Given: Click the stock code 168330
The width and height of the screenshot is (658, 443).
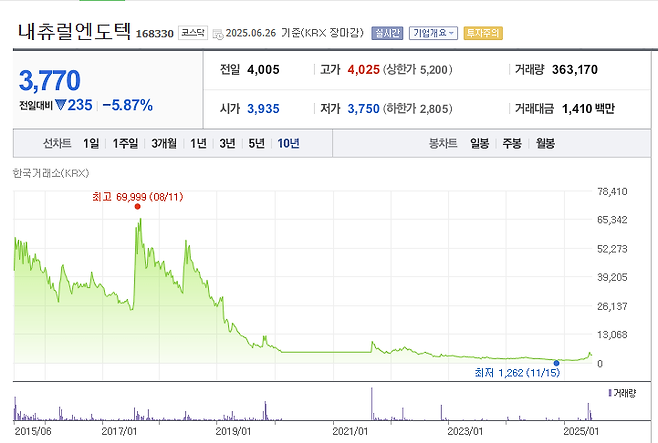Looking at the screenshot, I should click(x=154, y=34).
